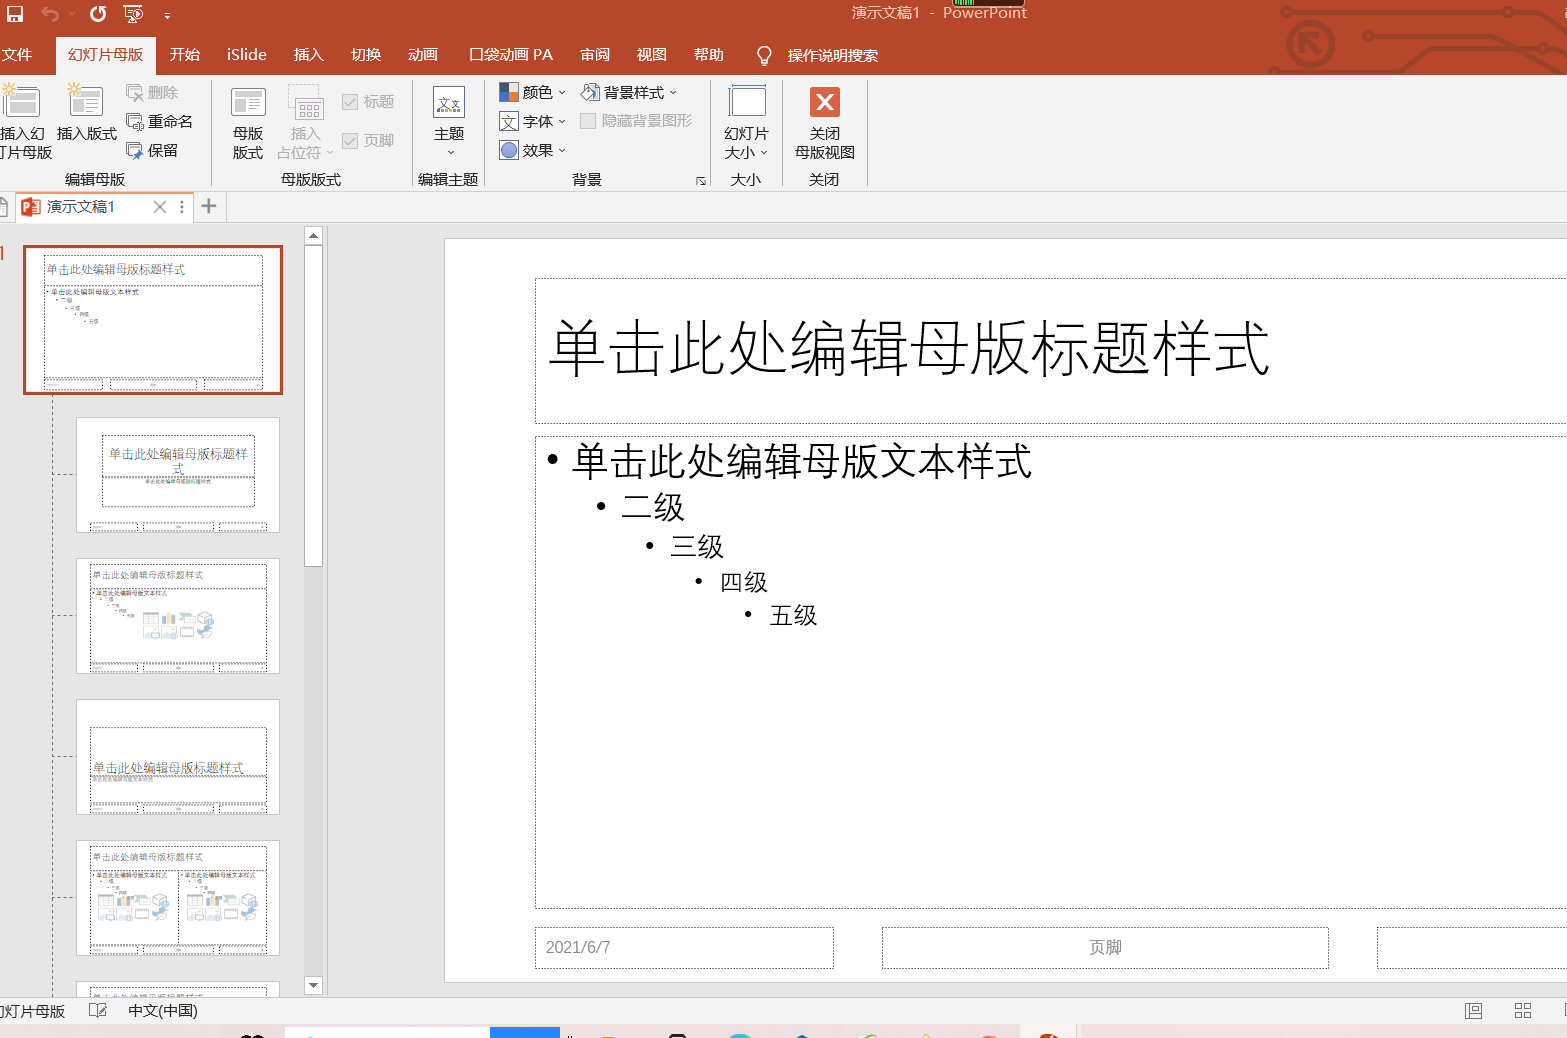Viewport: 1567px width, 1038px height.
Task: Open the 母版版式 dialog icon
Action: pos(248,122)
